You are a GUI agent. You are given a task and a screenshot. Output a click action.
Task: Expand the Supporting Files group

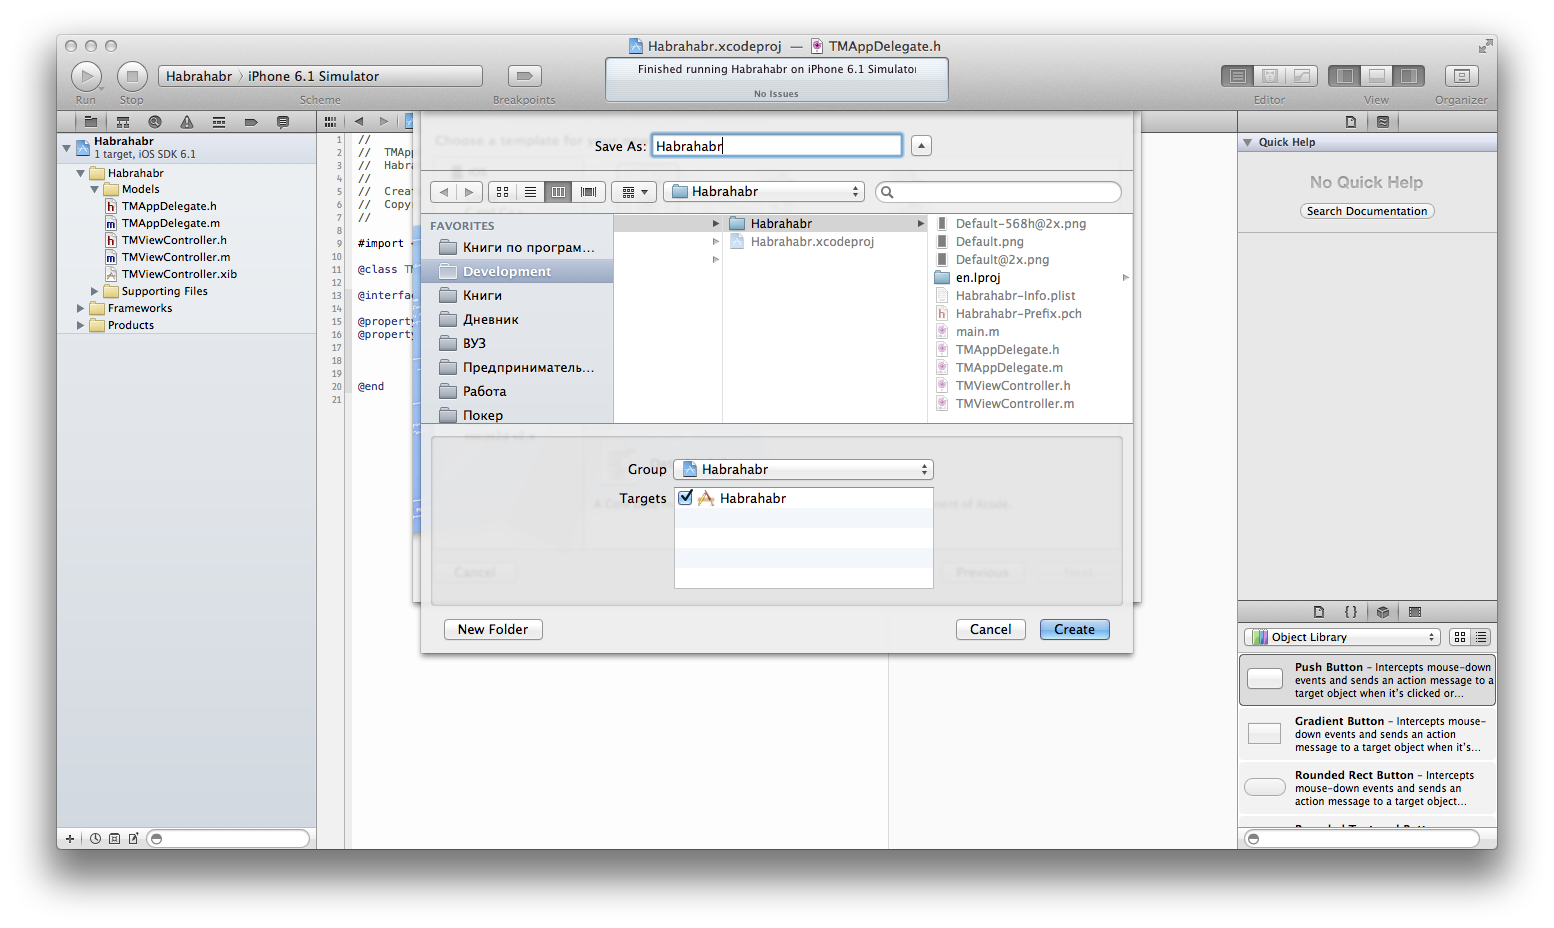pyautogui.click(x=95, y=291)
